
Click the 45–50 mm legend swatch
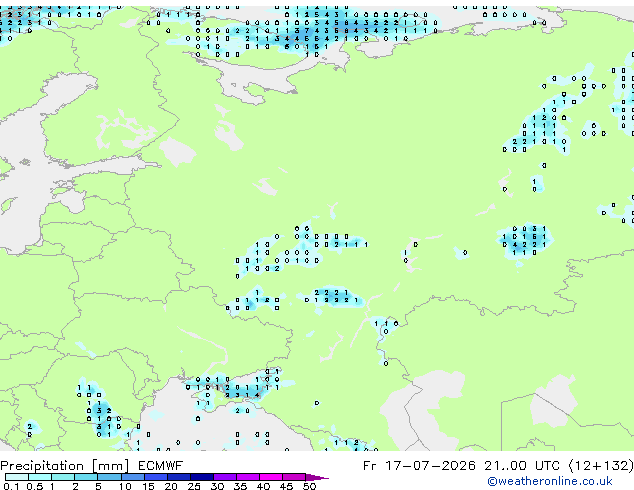[x=294, y=477]
